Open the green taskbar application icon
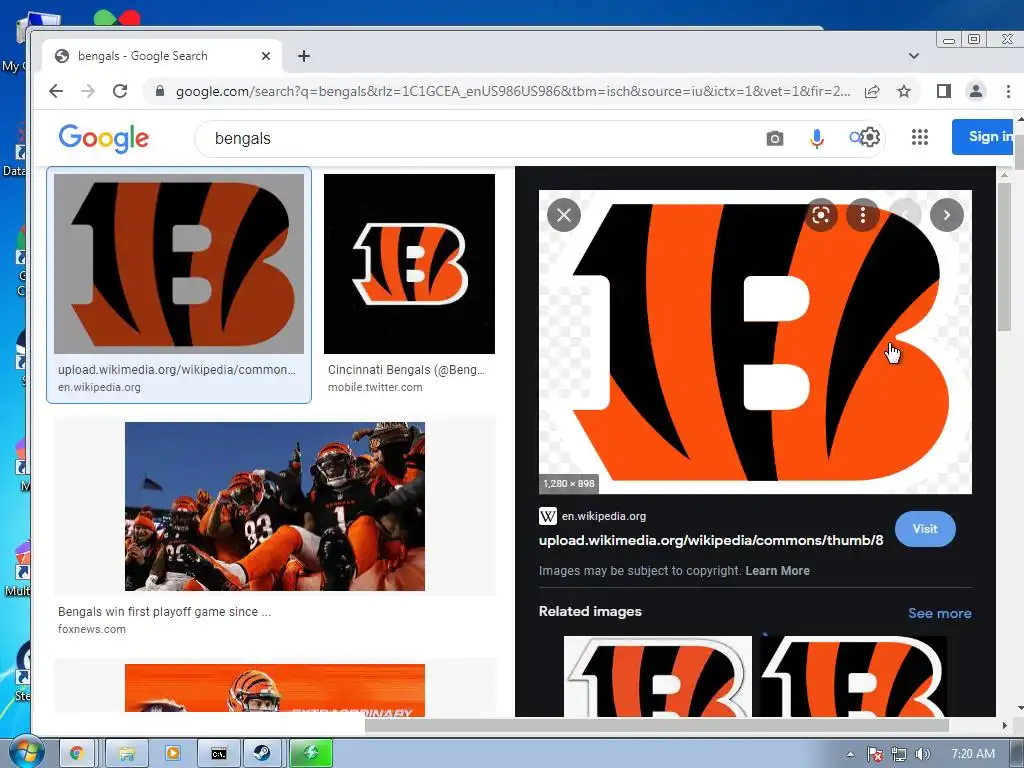This screenshot has width=1024, height=768. (311, 753)
